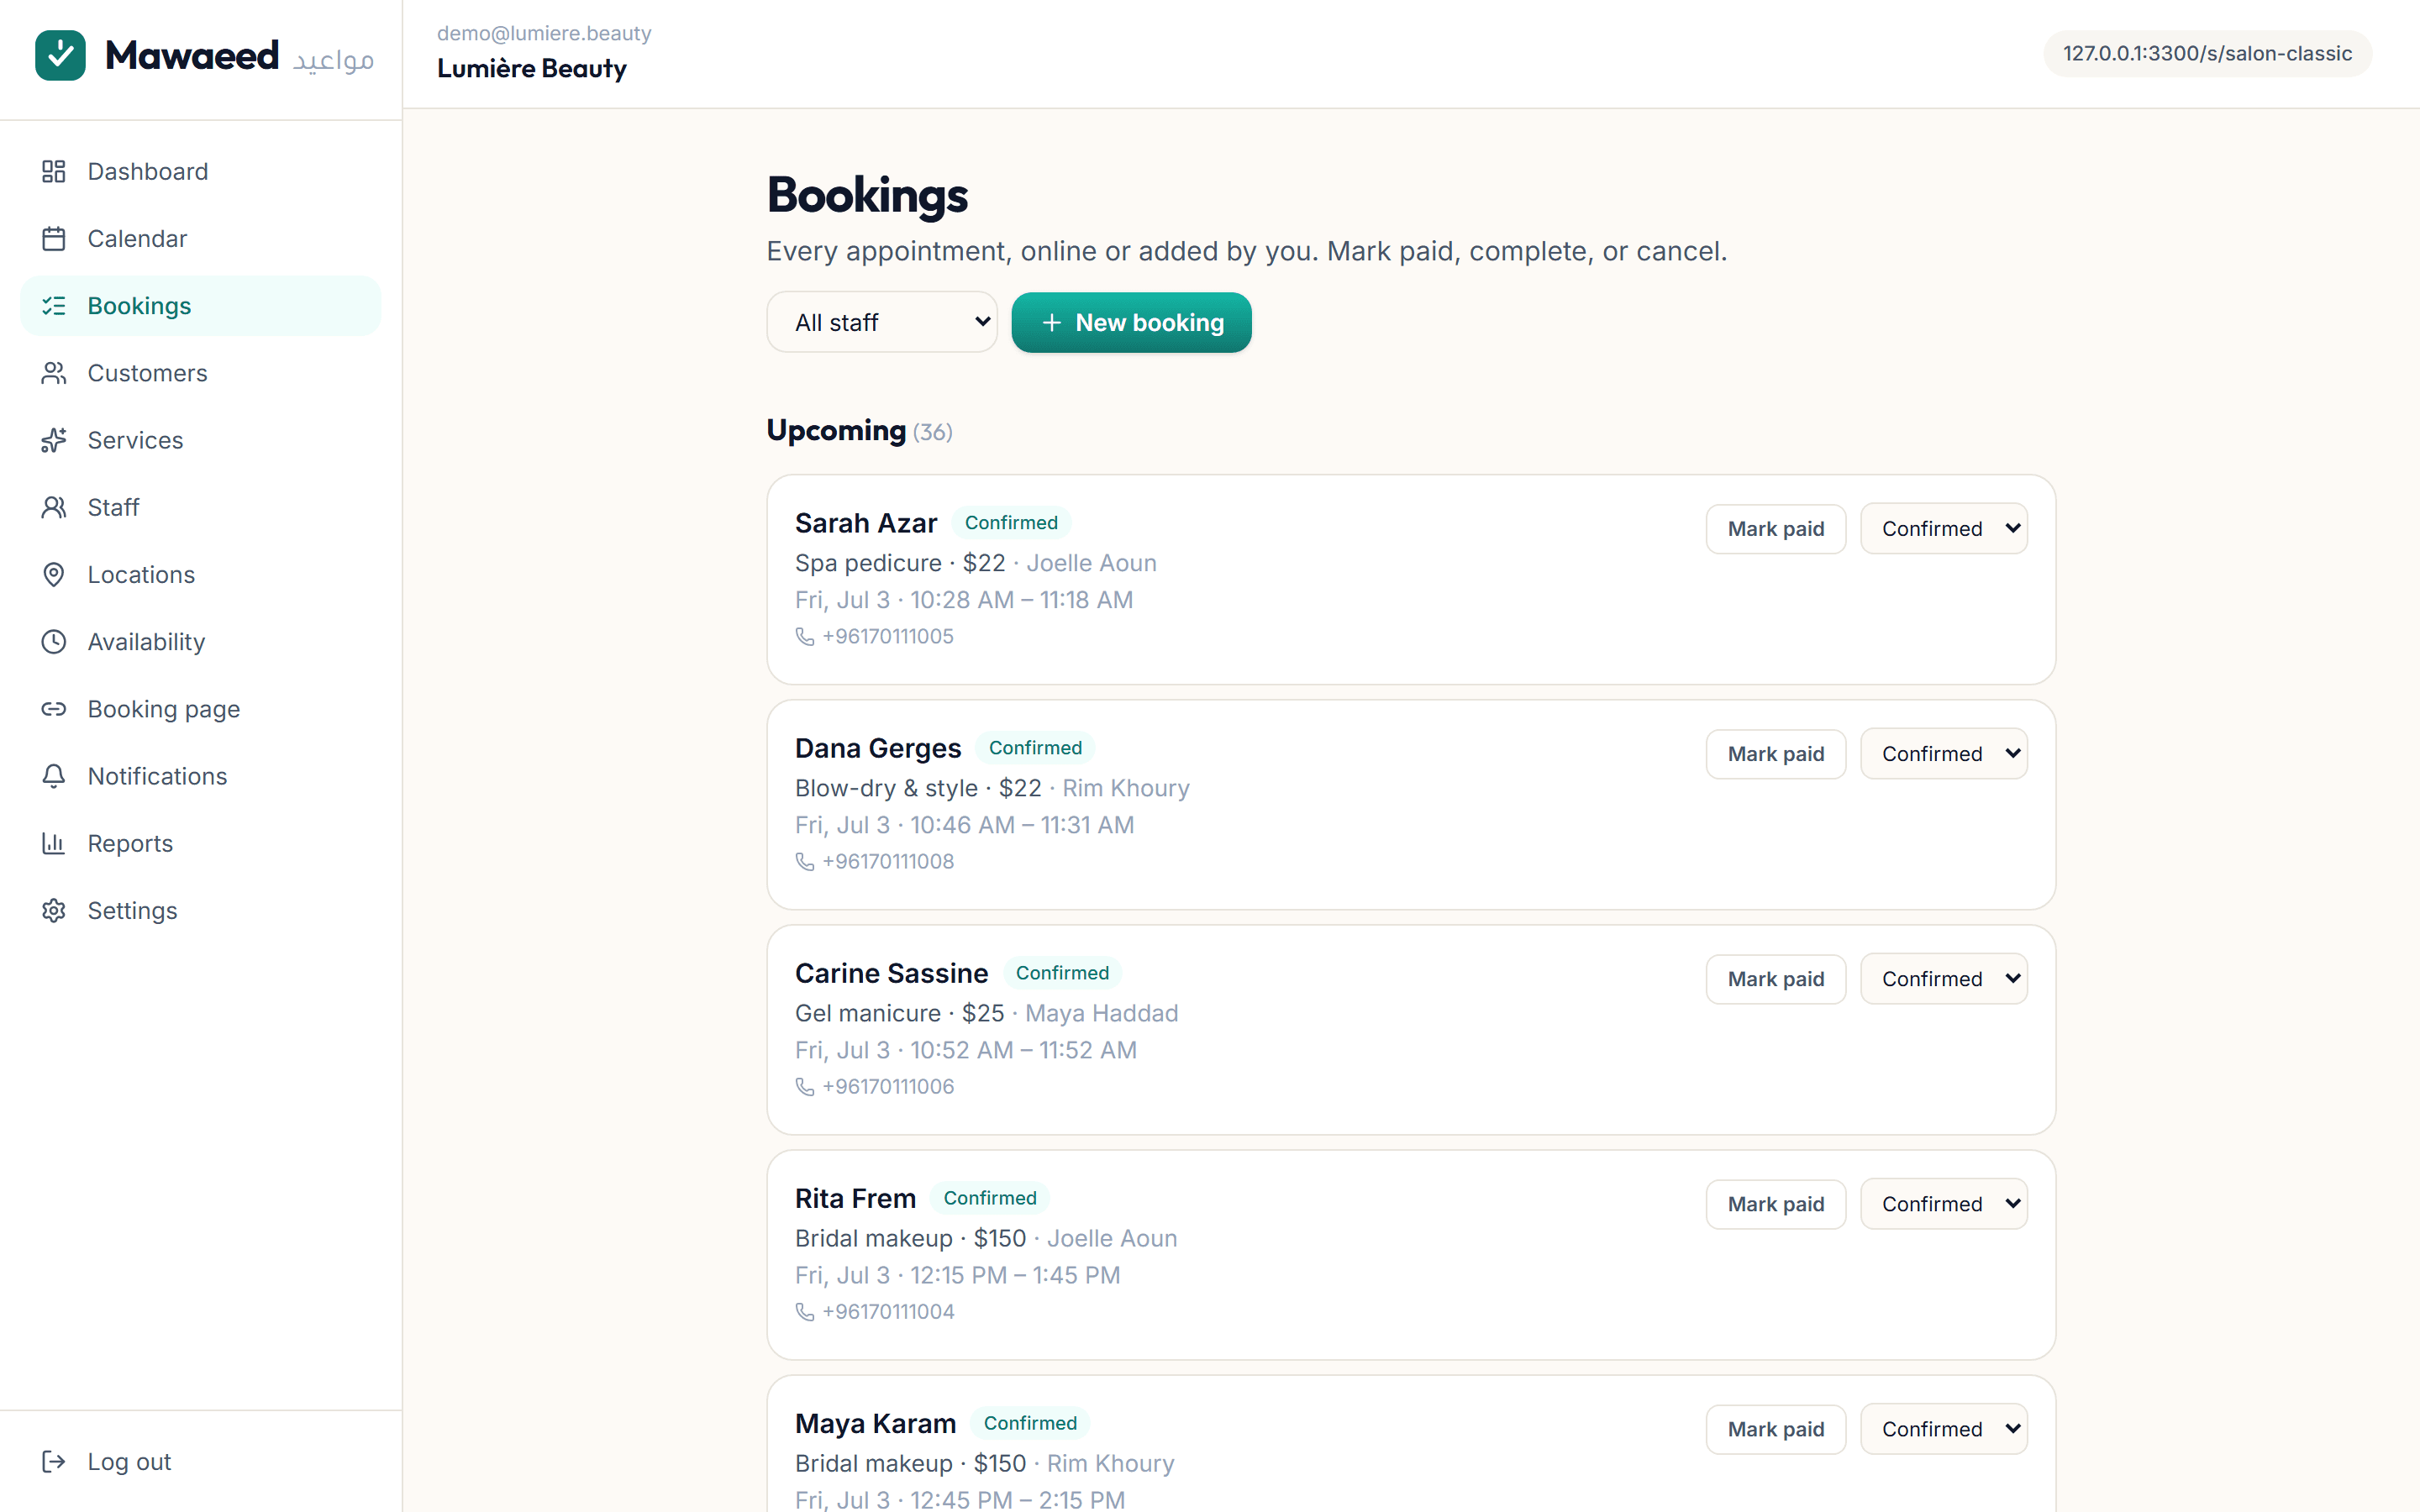This screenshot has width=2420, height=1512.
Task: Click the Carine Sassine customer name
Action: tap(891, 973)
